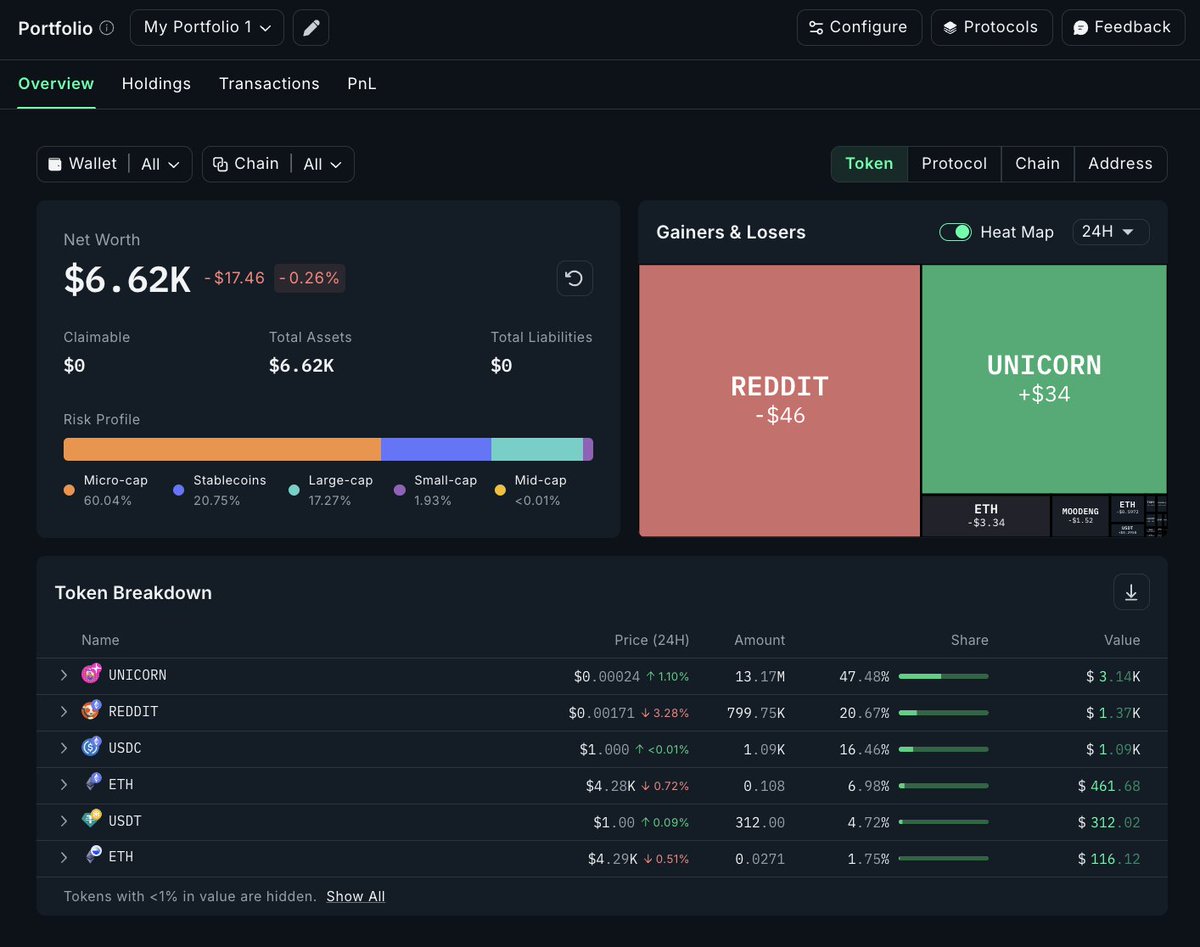The image size is (1200, 947).
Task: Click the $6.62K net worth value
Action: point(127,279)
